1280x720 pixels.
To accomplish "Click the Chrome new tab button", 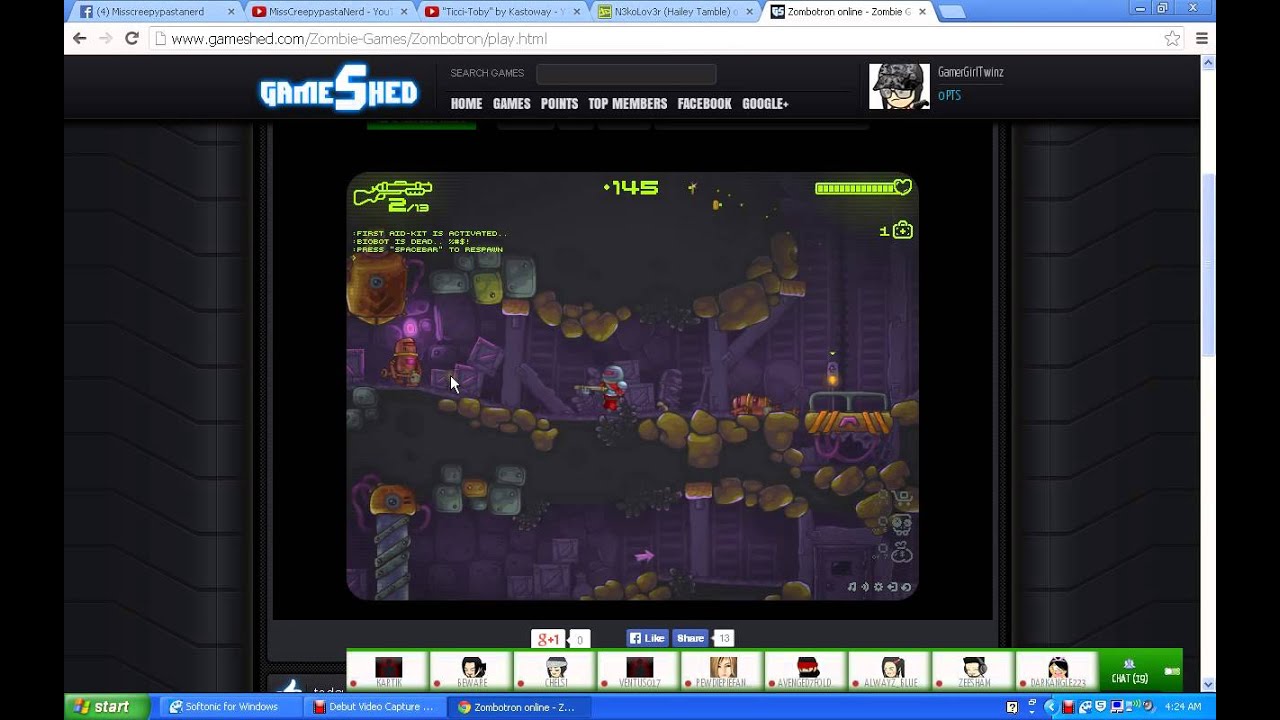I will click(951, 12).
